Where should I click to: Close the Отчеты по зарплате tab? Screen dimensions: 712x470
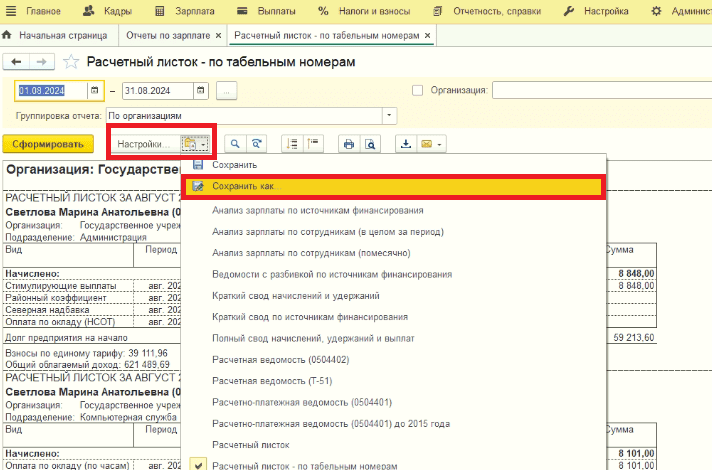click(x=218, y=35)
